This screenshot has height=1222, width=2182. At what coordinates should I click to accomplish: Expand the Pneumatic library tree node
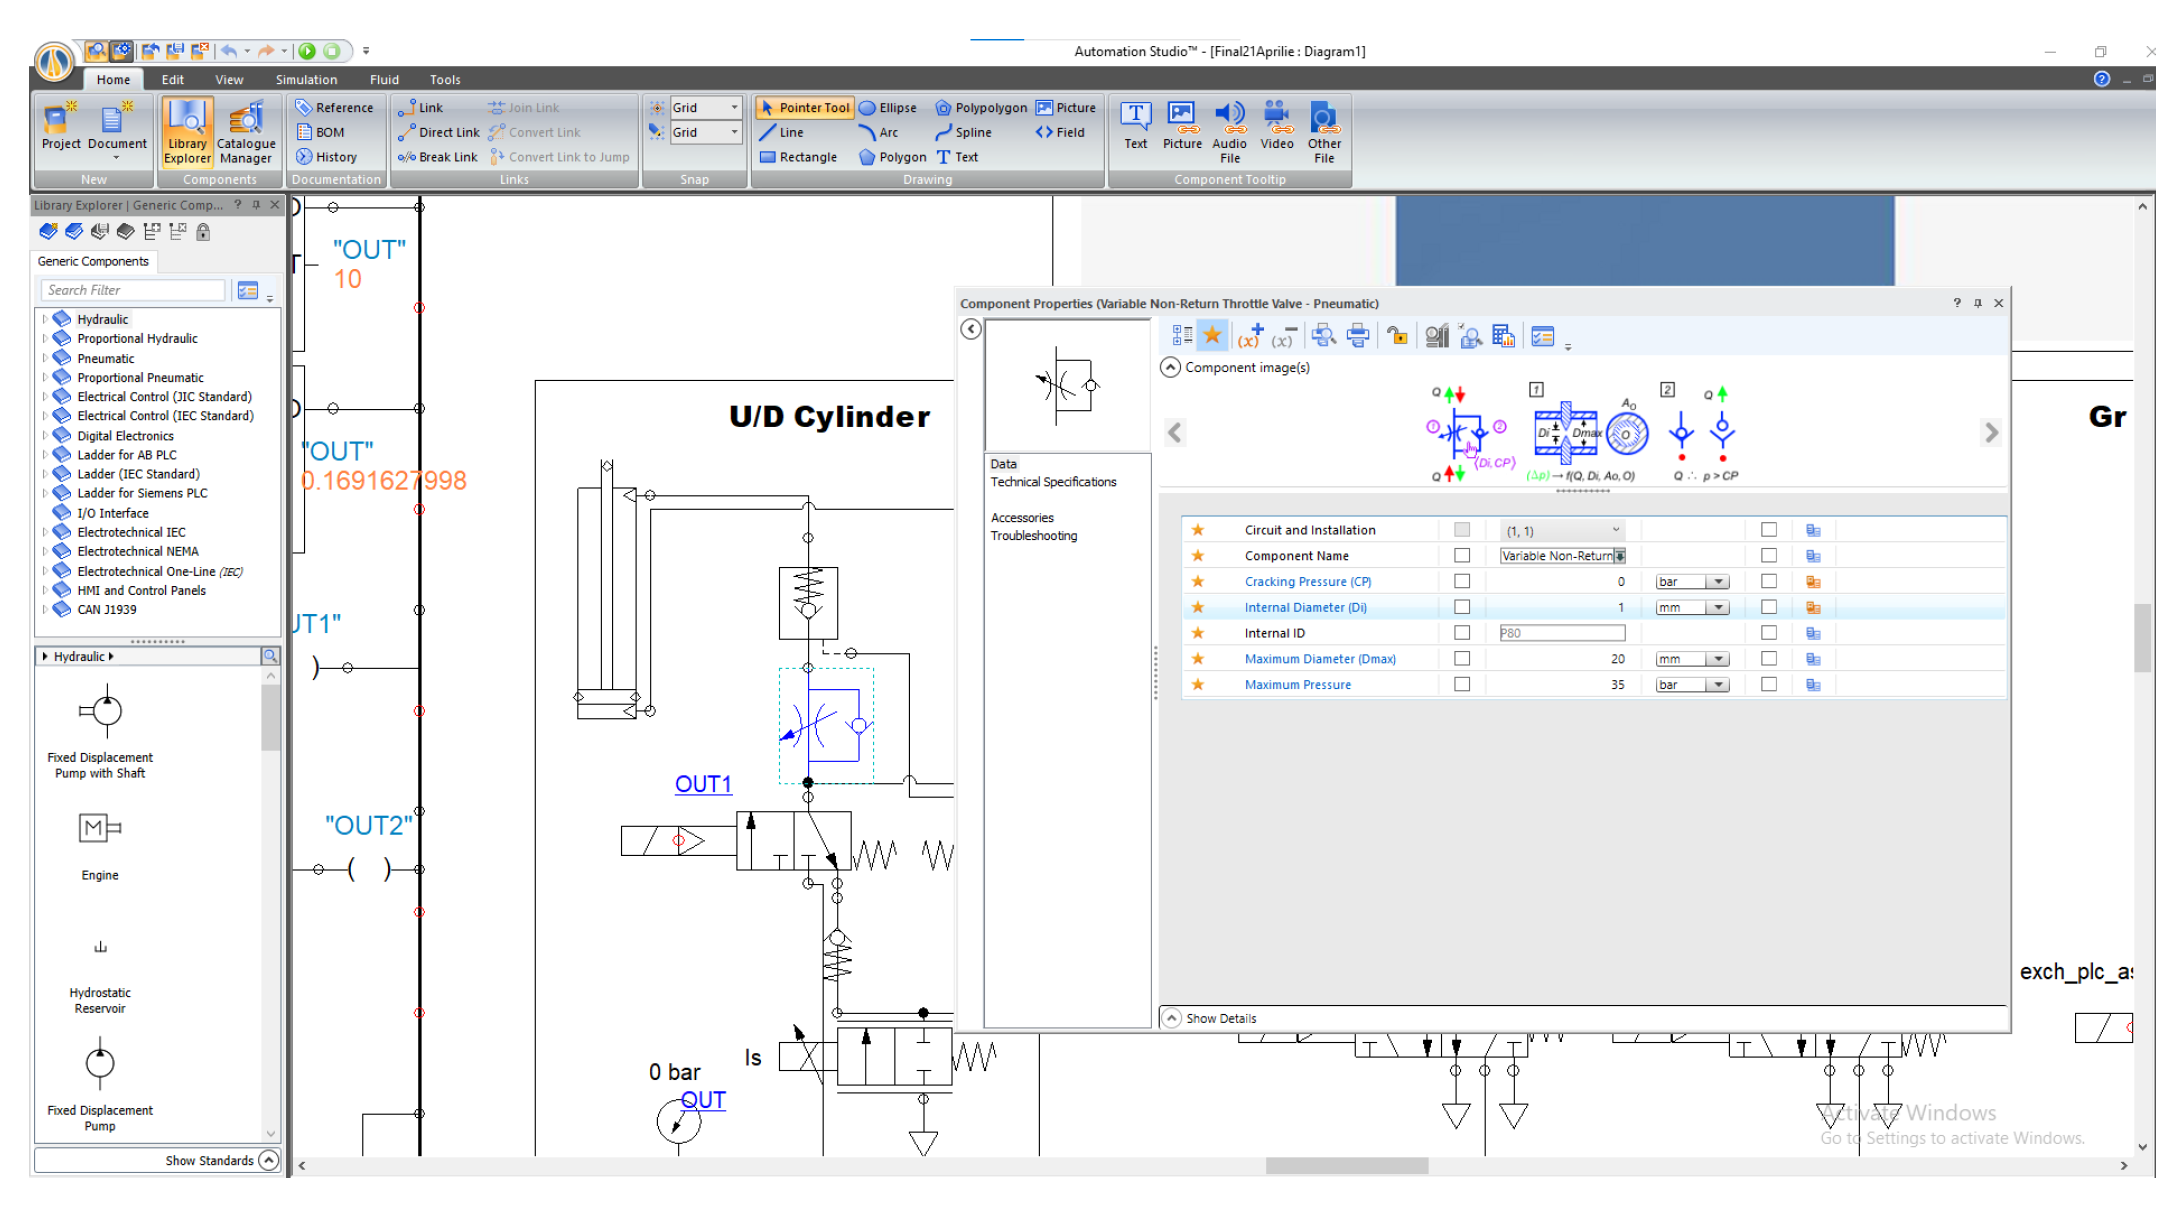tap(45, 358)
